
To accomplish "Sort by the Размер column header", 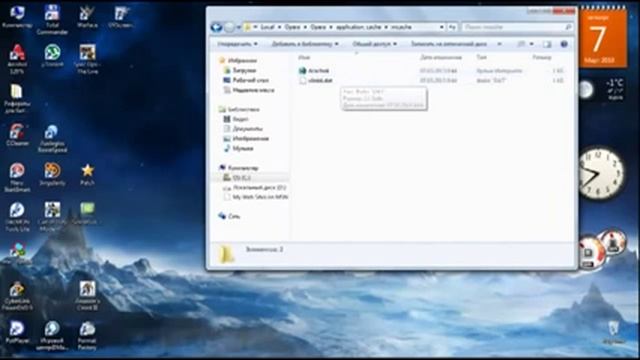I will tap(541, 58).
